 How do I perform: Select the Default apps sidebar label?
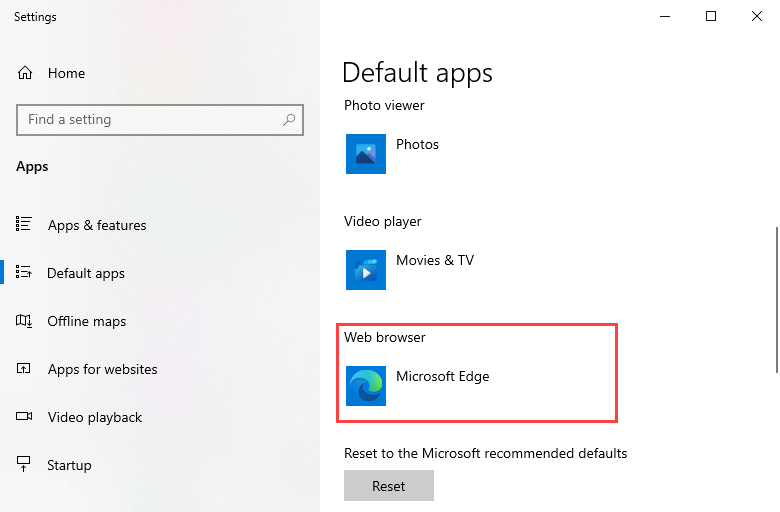click(x=86, y=273)
